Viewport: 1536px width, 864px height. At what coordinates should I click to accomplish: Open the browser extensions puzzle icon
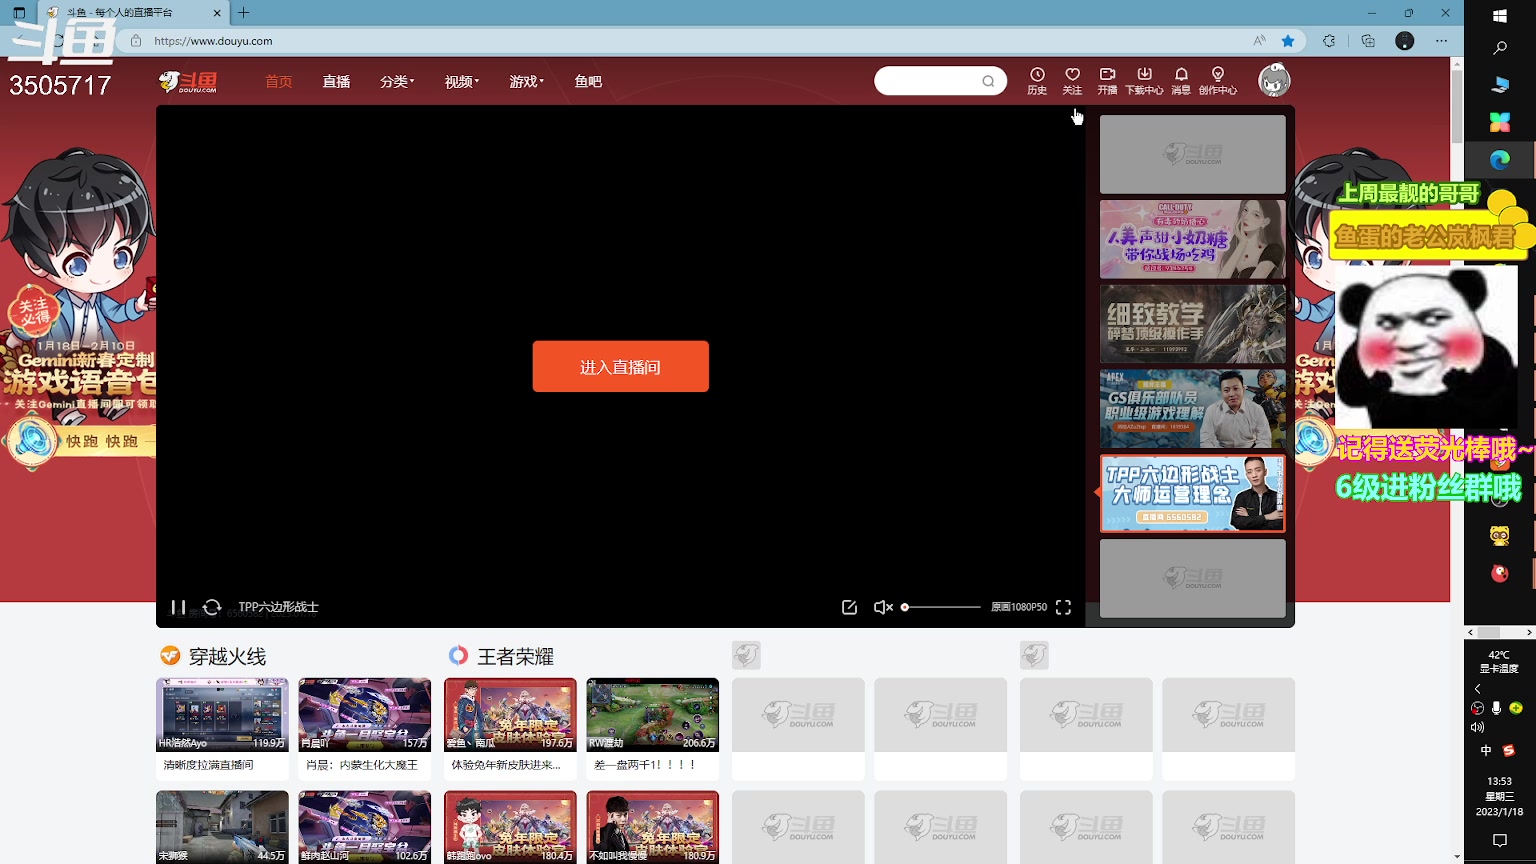coord(1329,41)
